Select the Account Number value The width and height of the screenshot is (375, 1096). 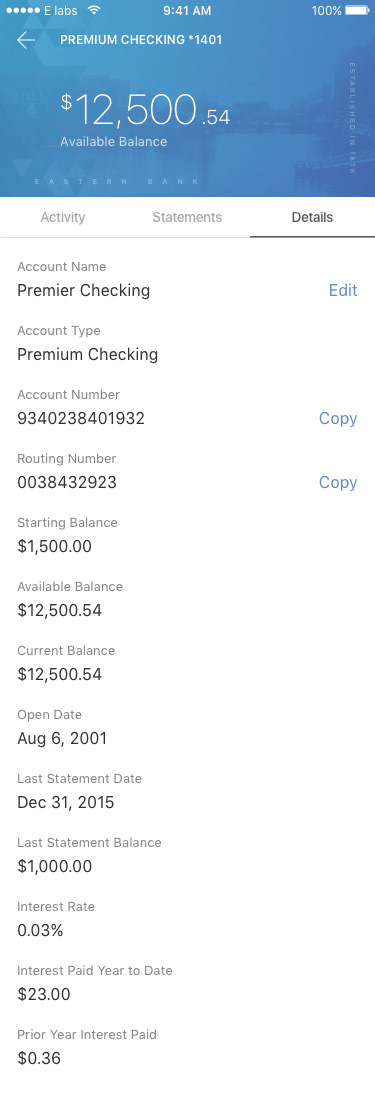[x=80, y=419]
